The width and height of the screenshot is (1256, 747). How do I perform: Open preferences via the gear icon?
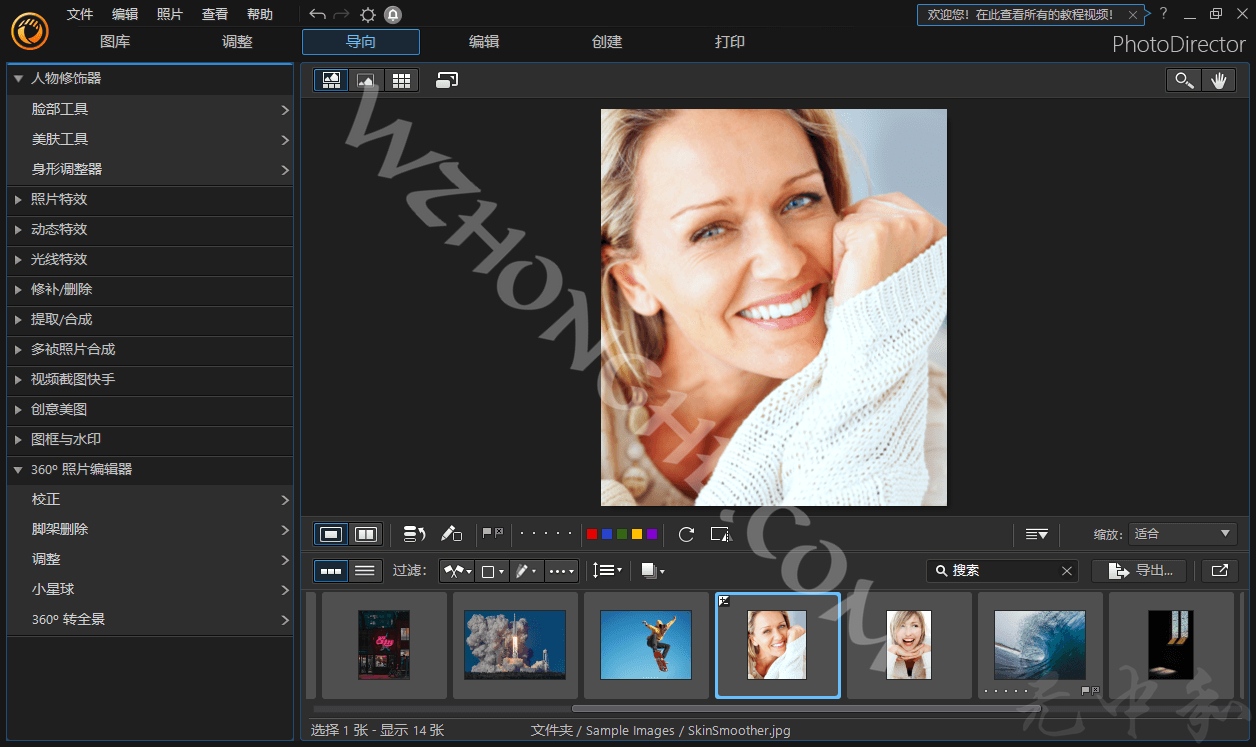click(368, 14)
